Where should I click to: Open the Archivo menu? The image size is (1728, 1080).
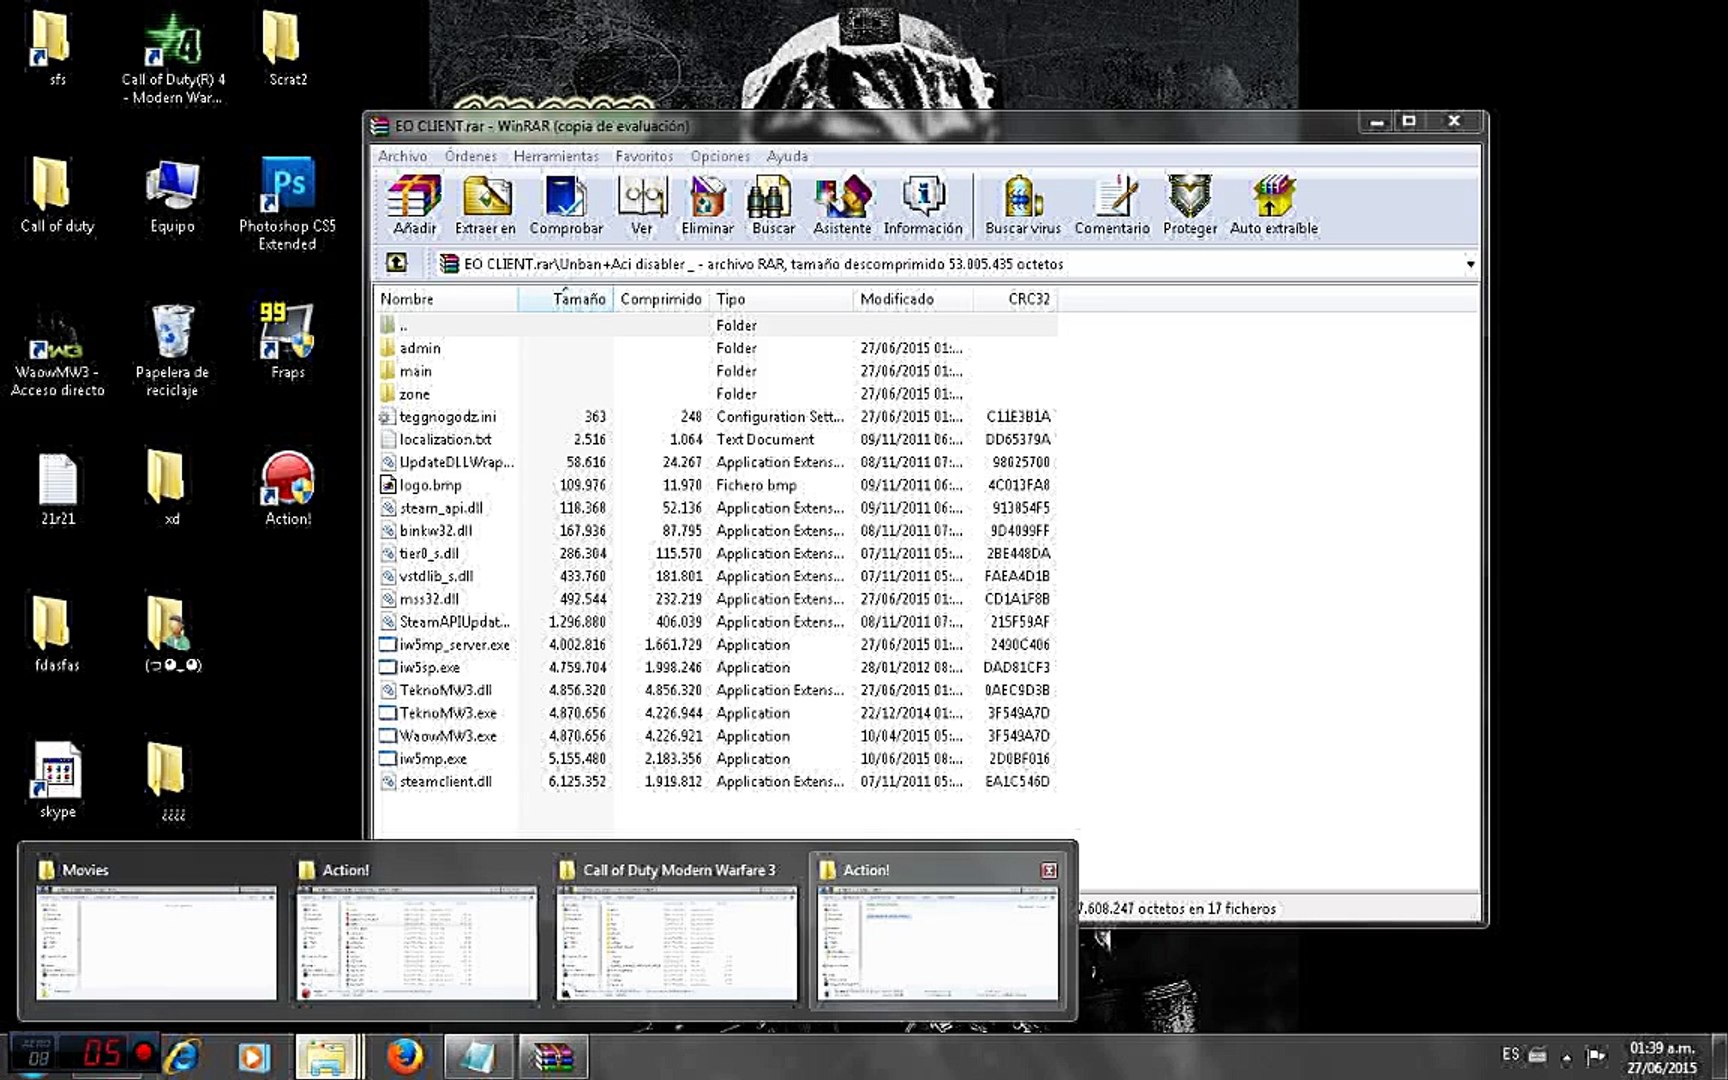[402, 156]
